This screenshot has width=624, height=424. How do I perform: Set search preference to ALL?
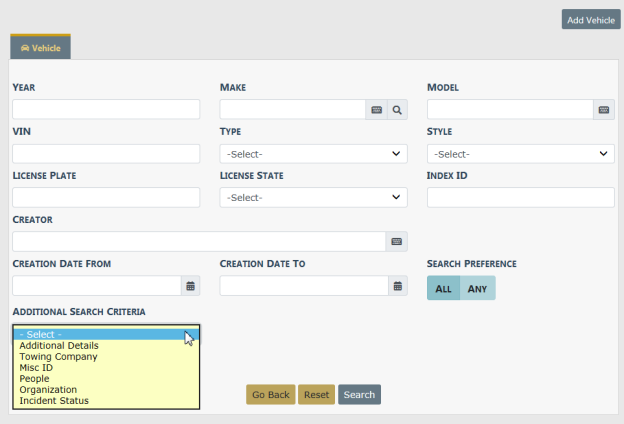point(443,288)
